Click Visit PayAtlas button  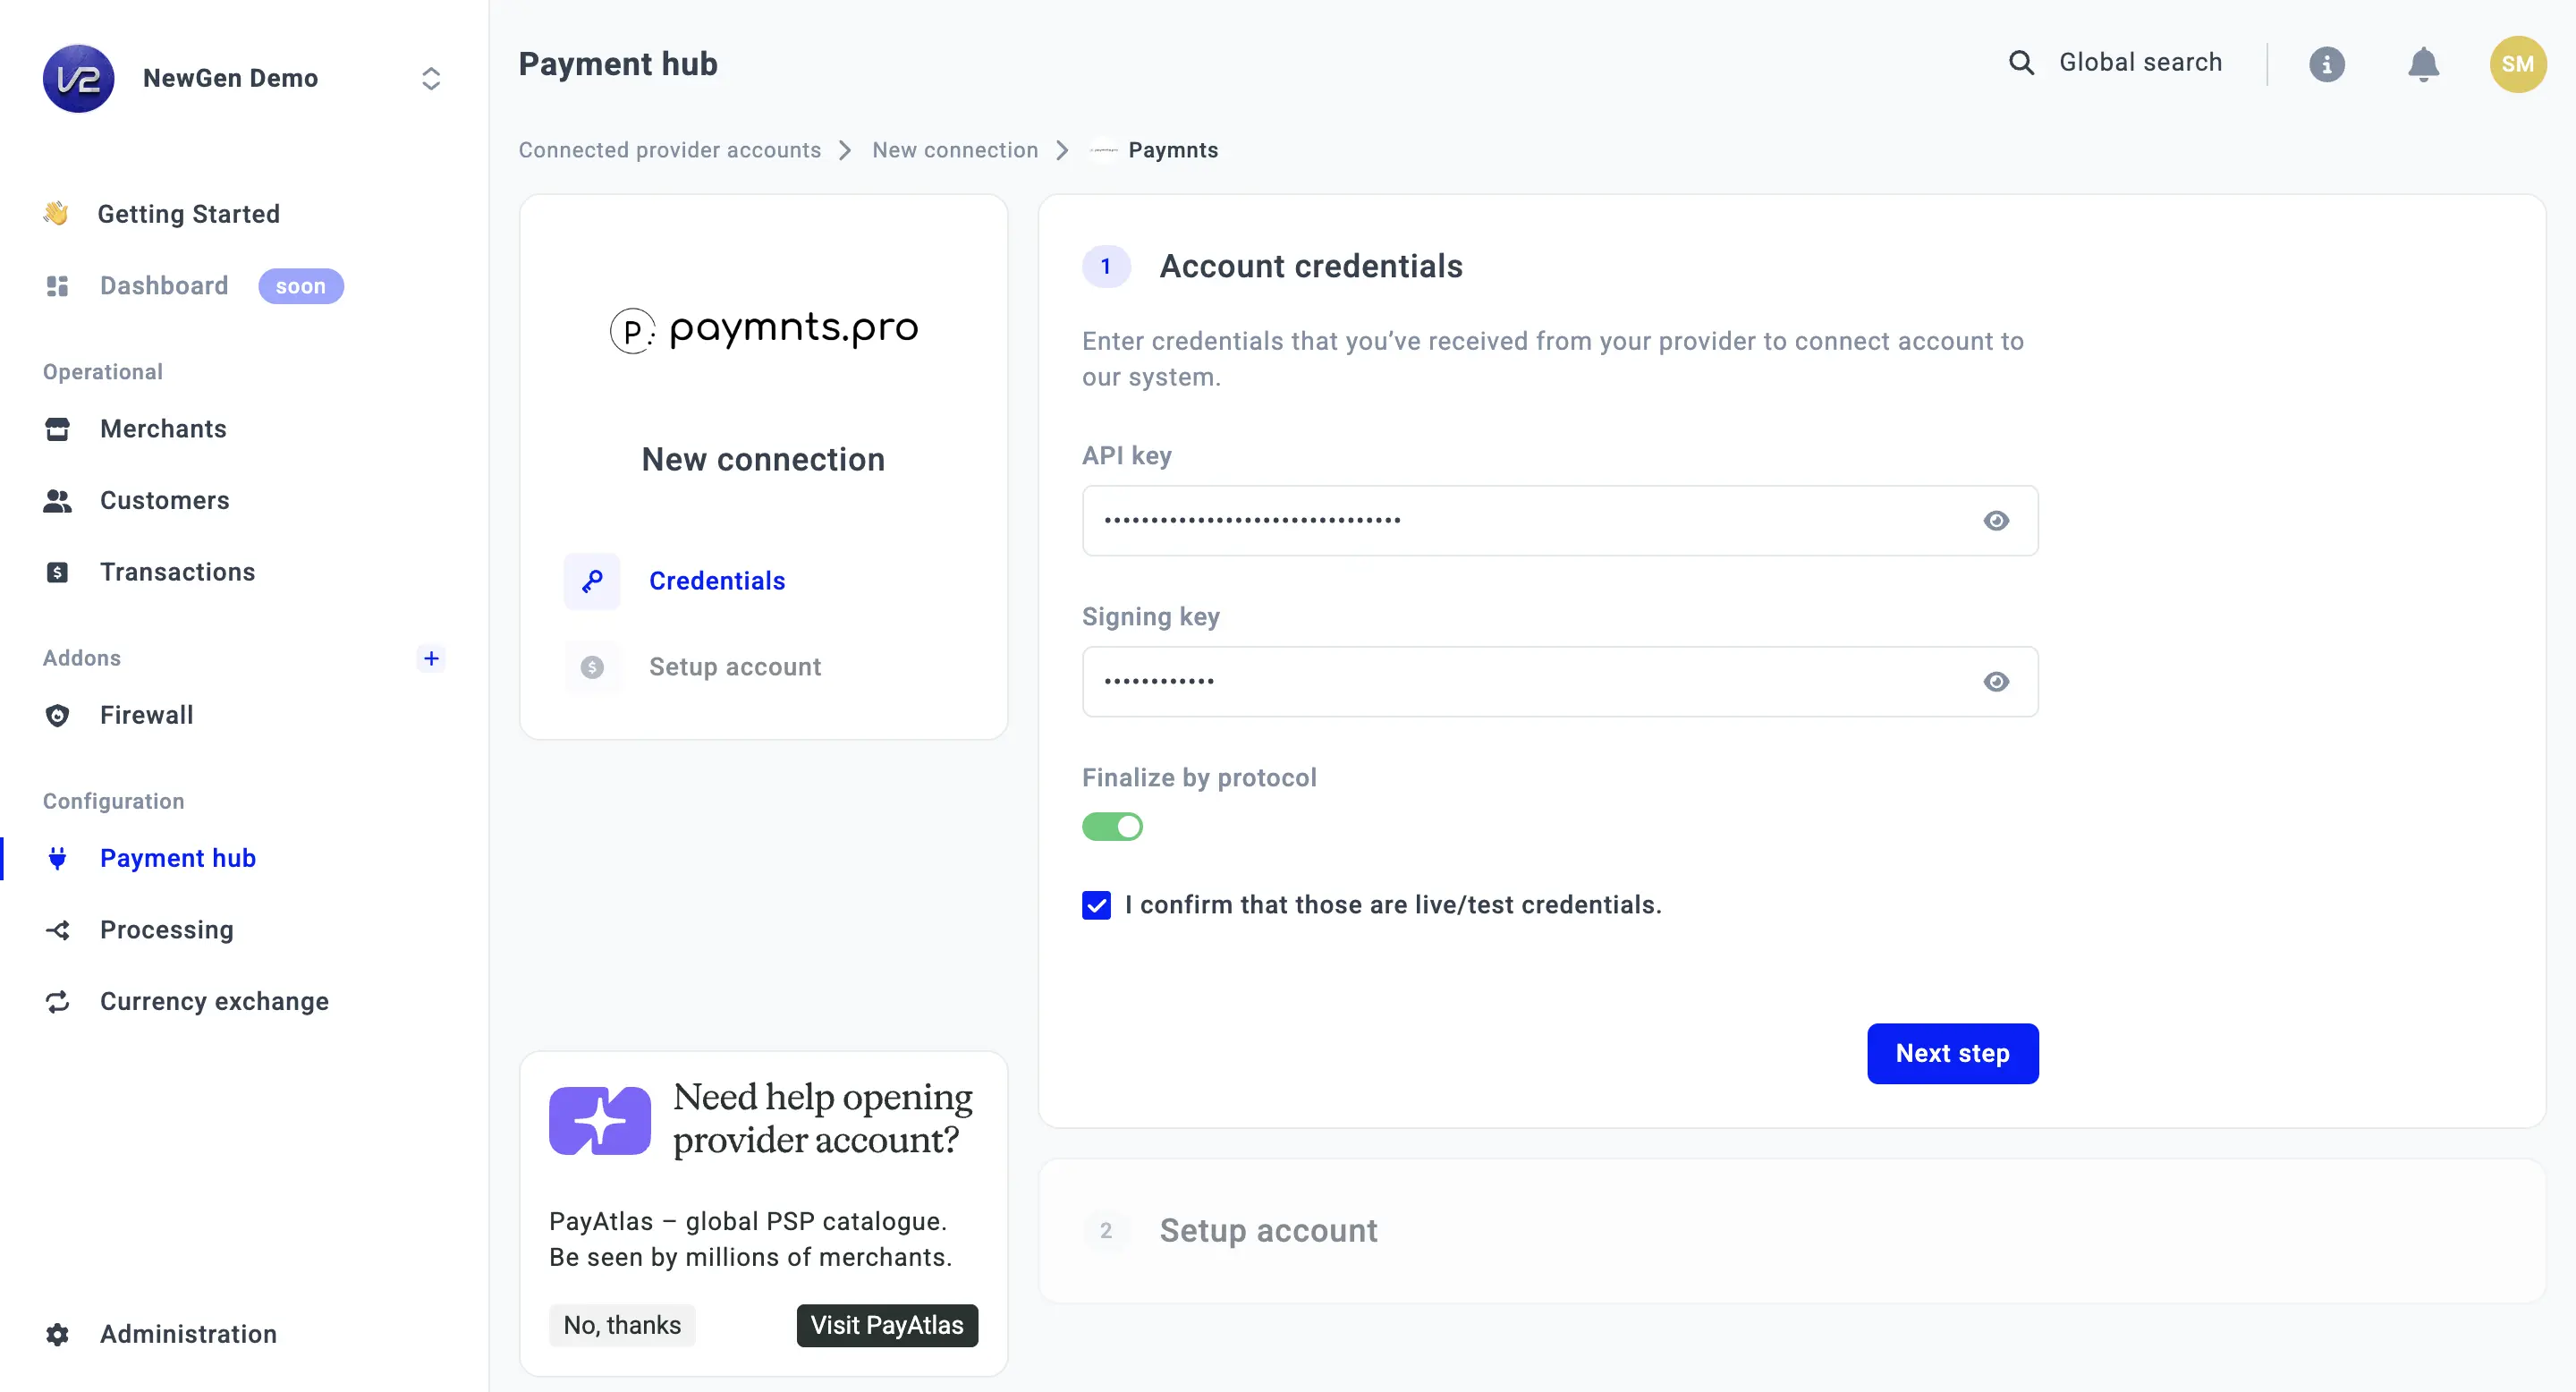[887, 1326]
